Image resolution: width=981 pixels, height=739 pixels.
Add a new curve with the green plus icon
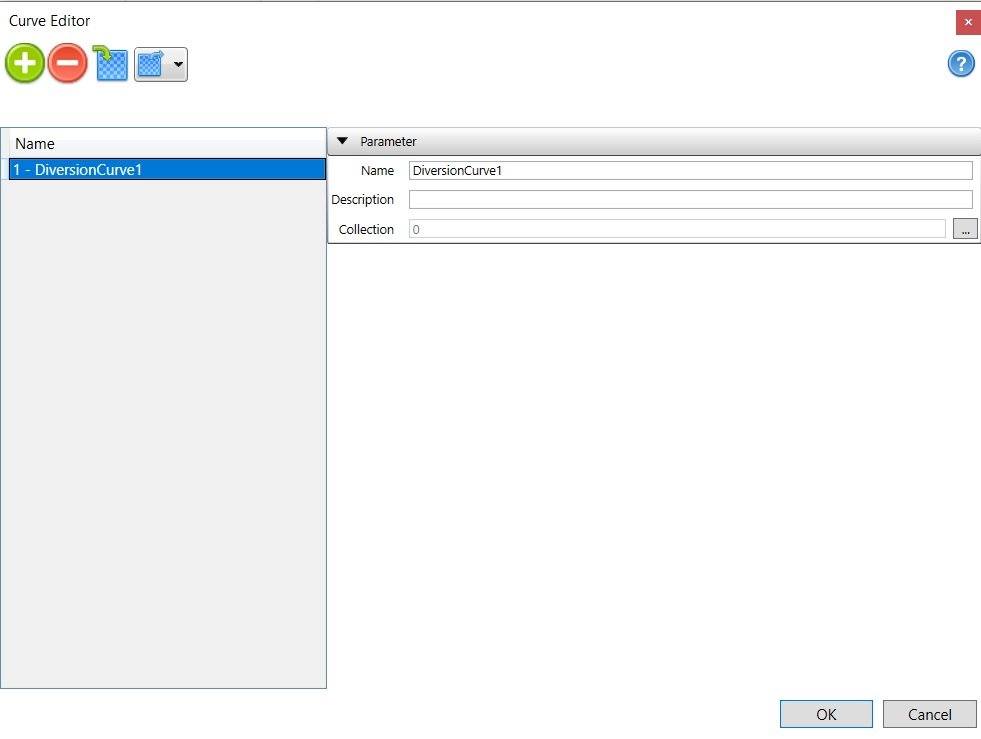tap(24, 63)
